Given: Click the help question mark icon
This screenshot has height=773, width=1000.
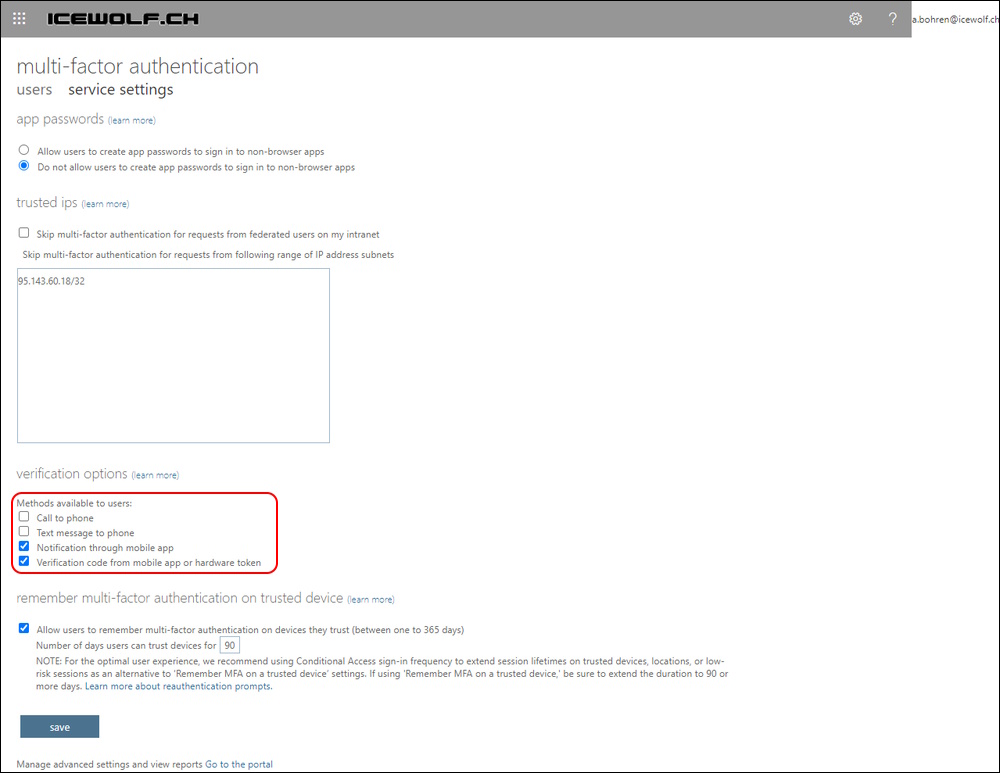Looking at the screenshot, I should 892,18.
